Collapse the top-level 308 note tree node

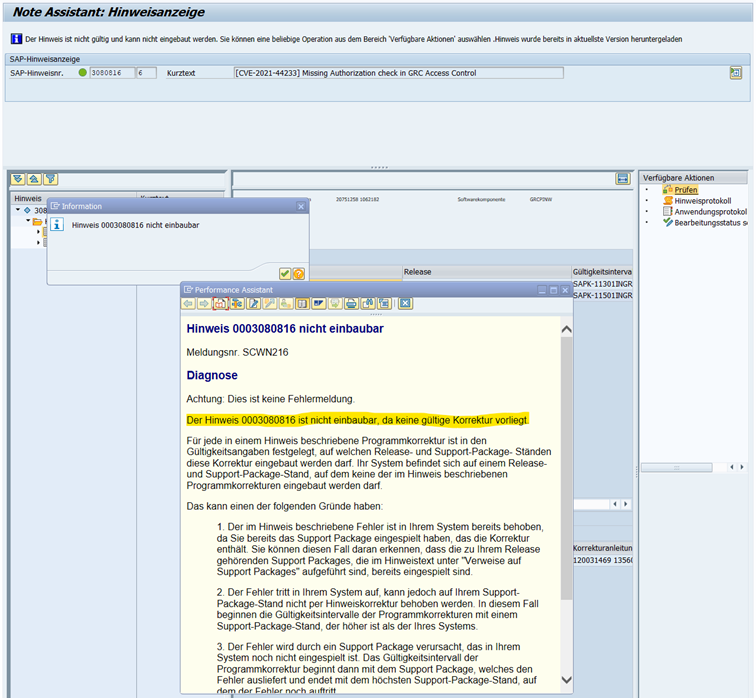pos(18,210)
